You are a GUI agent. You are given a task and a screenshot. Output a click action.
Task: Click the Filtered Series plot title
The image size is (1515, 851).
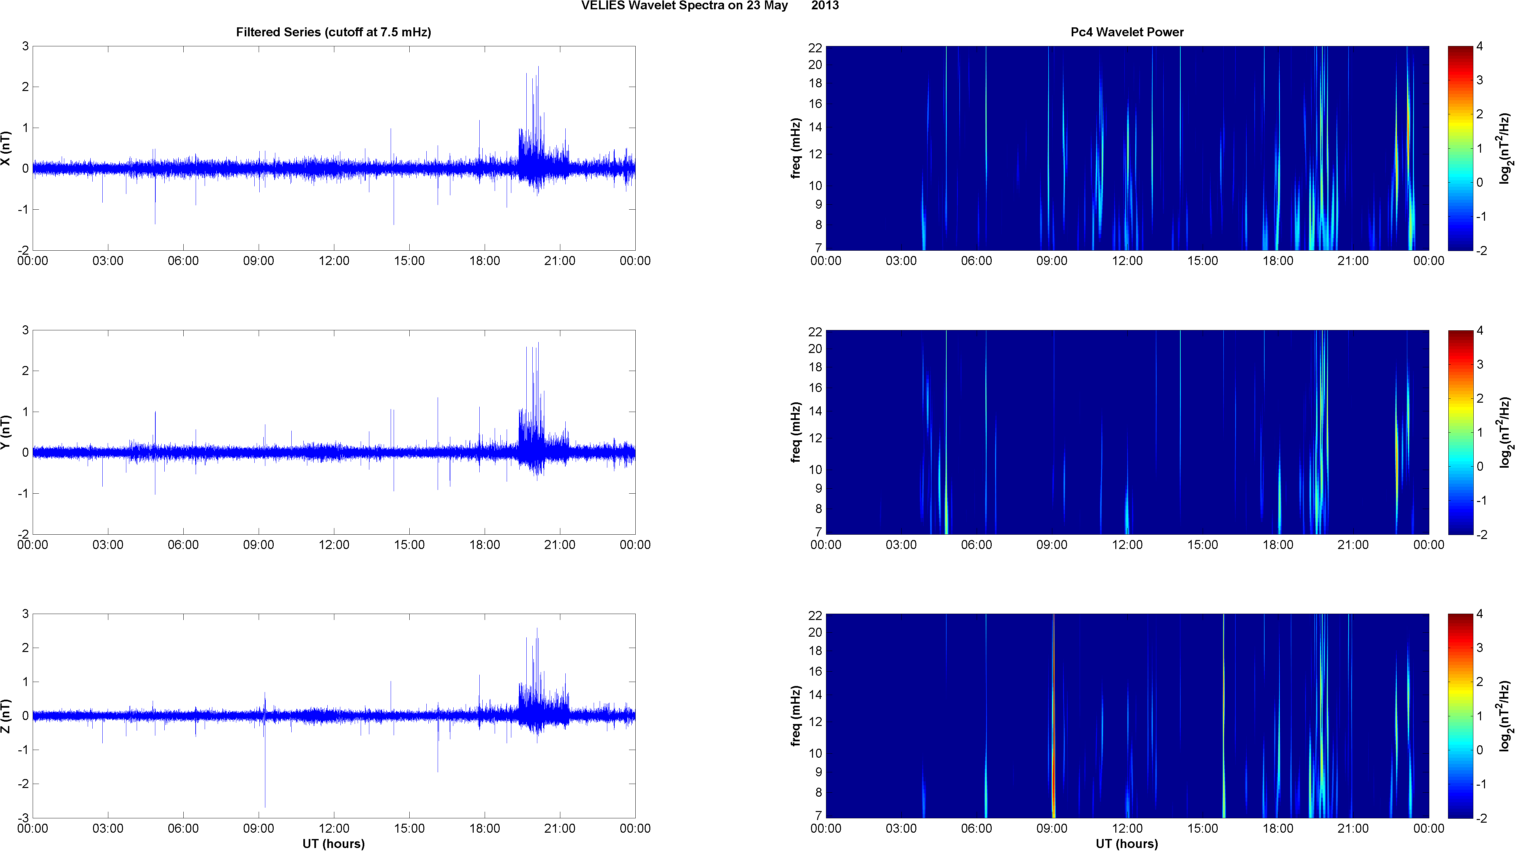[x=333, y=32]
